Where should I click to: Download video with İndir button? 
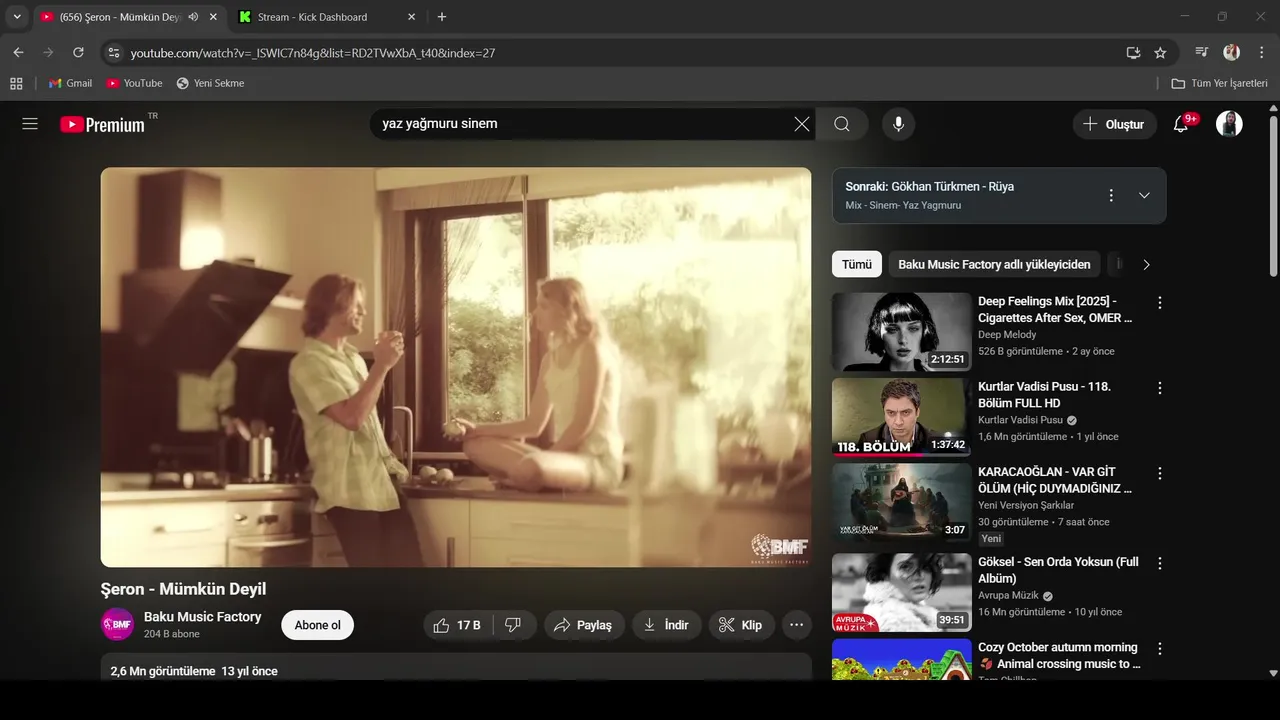pos(666,625)
